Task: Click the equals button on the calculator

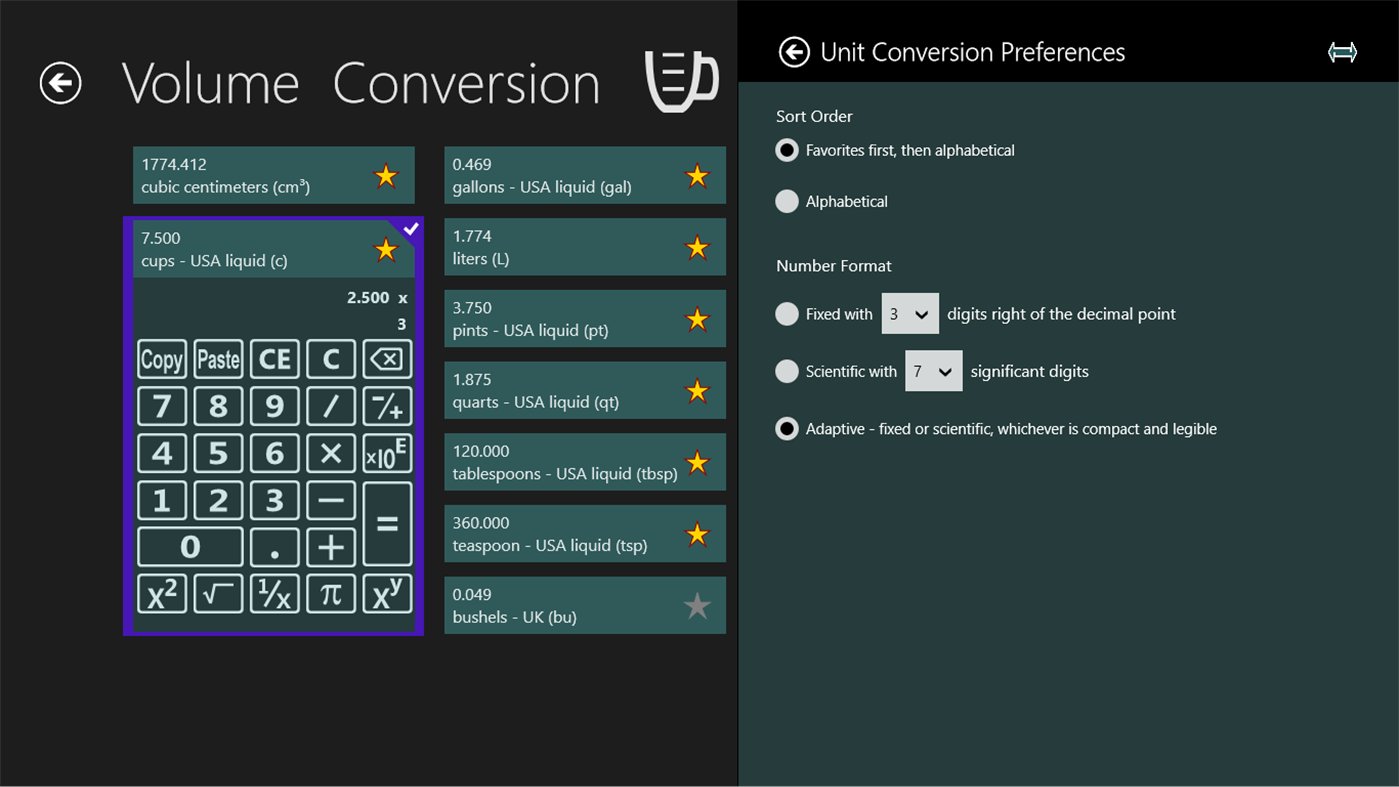Action: tap(387, 524)
